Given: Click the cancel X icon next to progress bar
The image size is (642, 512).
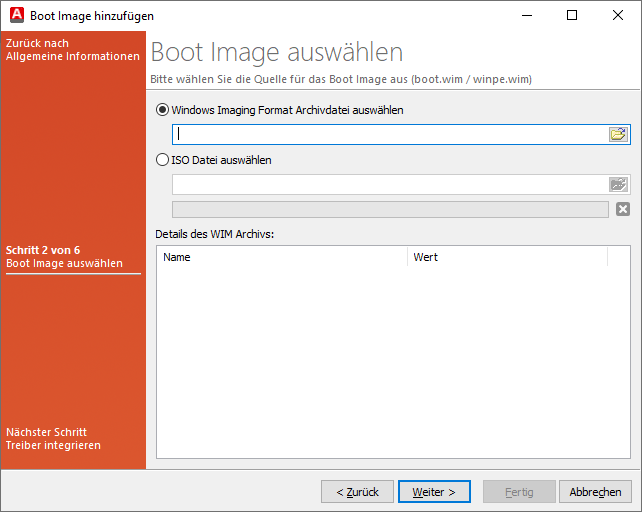Looking at the screenshot, I should point(623,209).
